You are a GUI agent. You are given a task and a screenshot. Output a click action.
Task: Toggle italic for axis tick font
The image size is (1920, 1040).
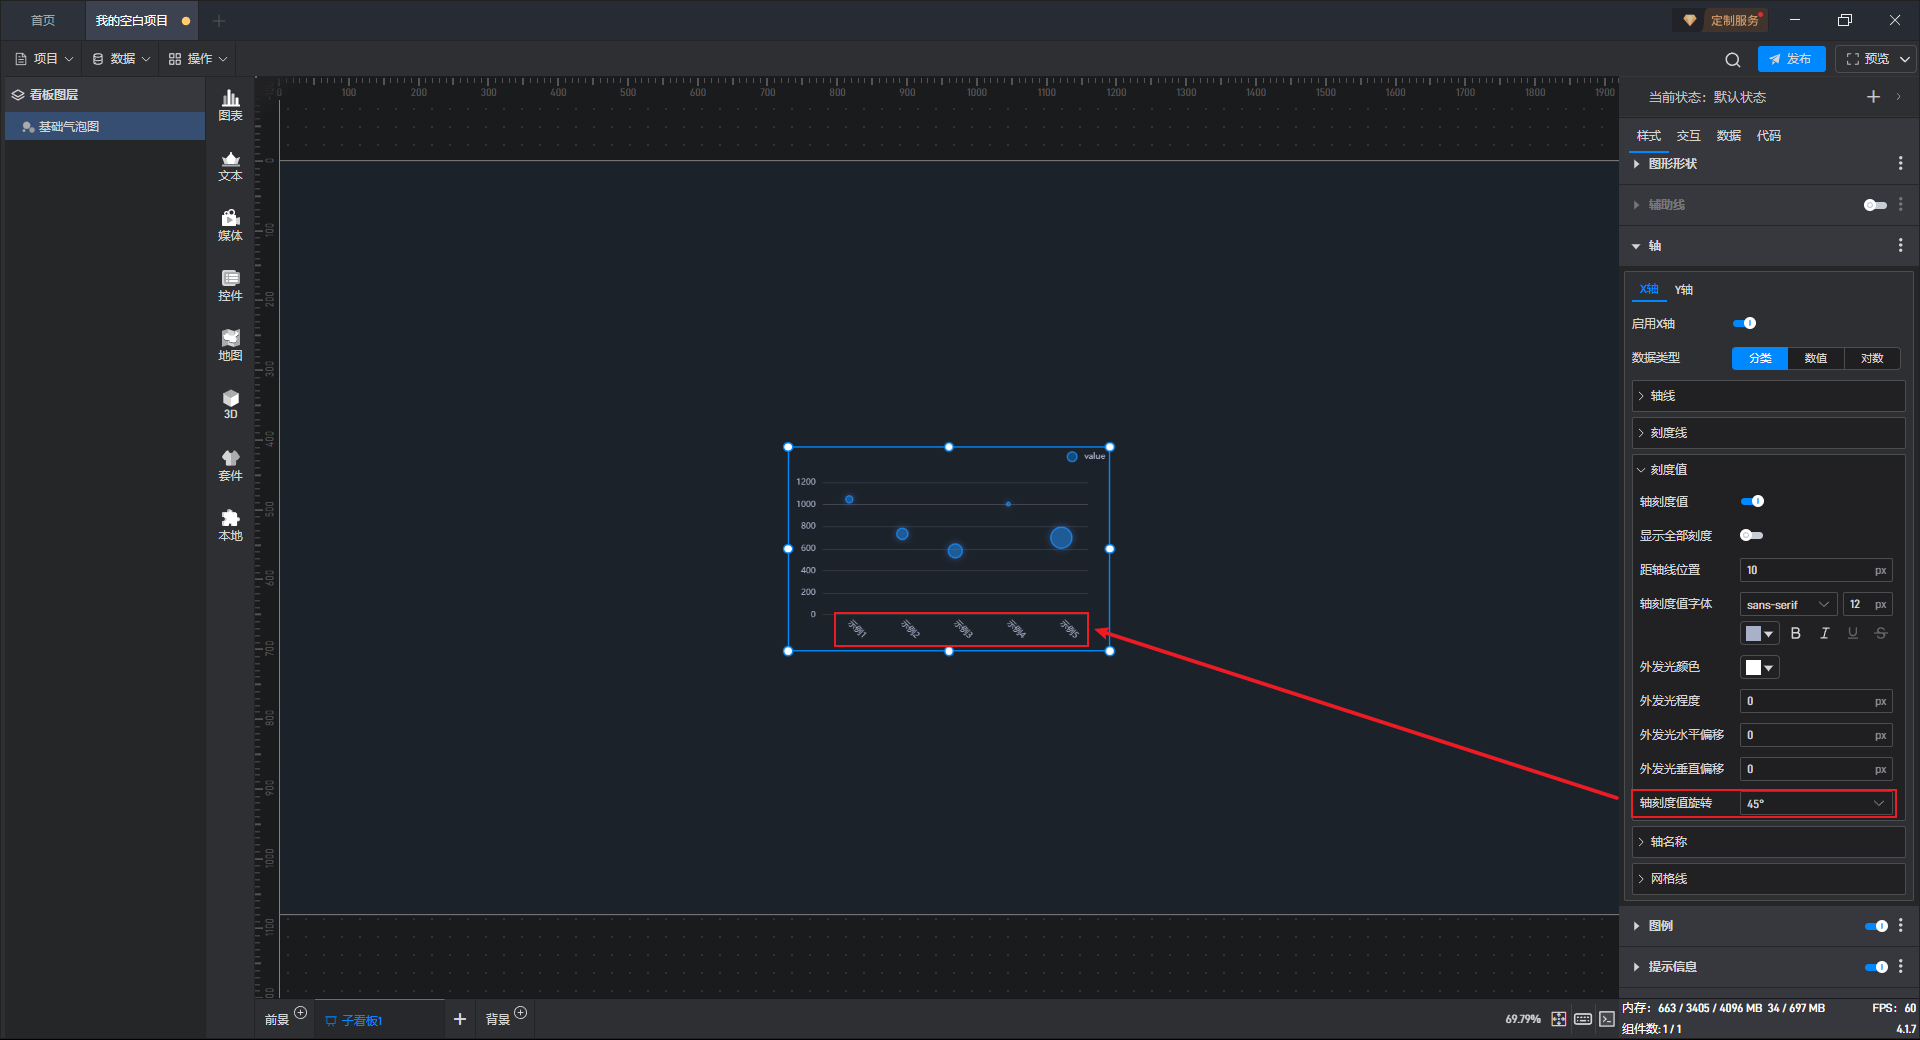1825,633
